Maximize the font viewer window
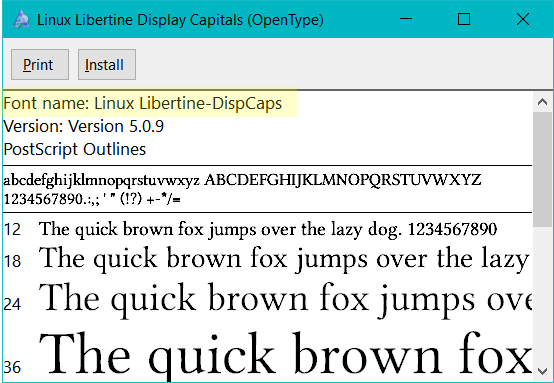This screenshot has height=383, width=554. point(464,19)
